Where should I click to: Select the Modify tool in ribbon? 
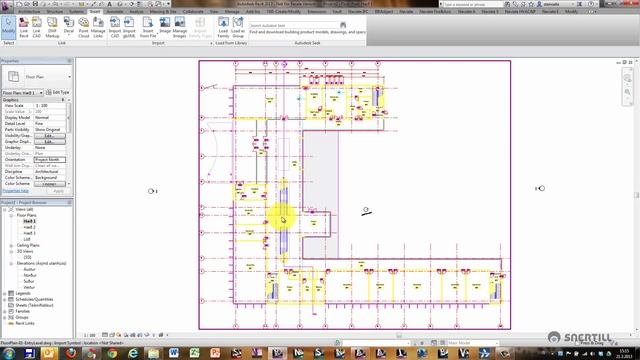(8, 27)
